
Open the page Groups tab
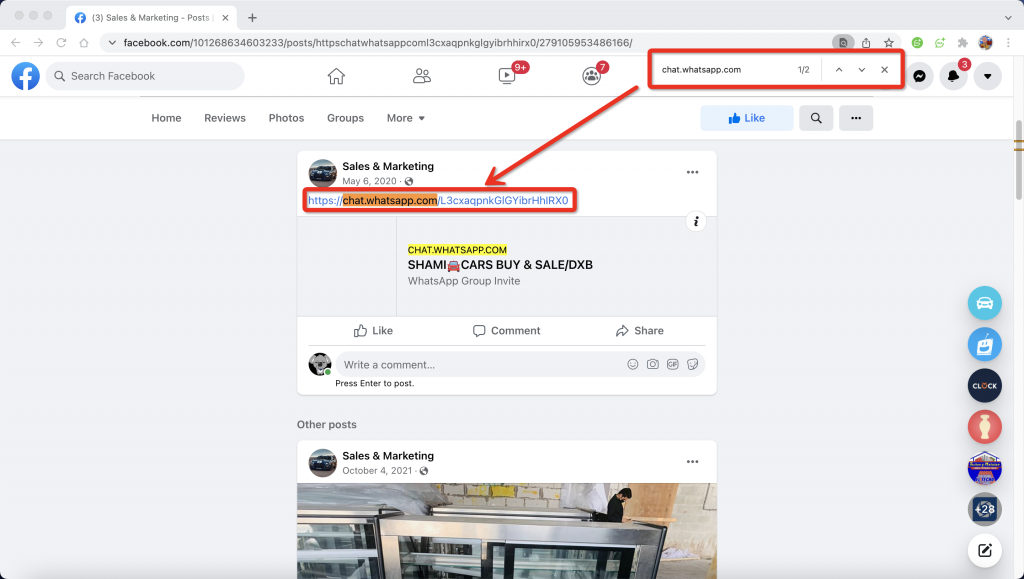345,118
